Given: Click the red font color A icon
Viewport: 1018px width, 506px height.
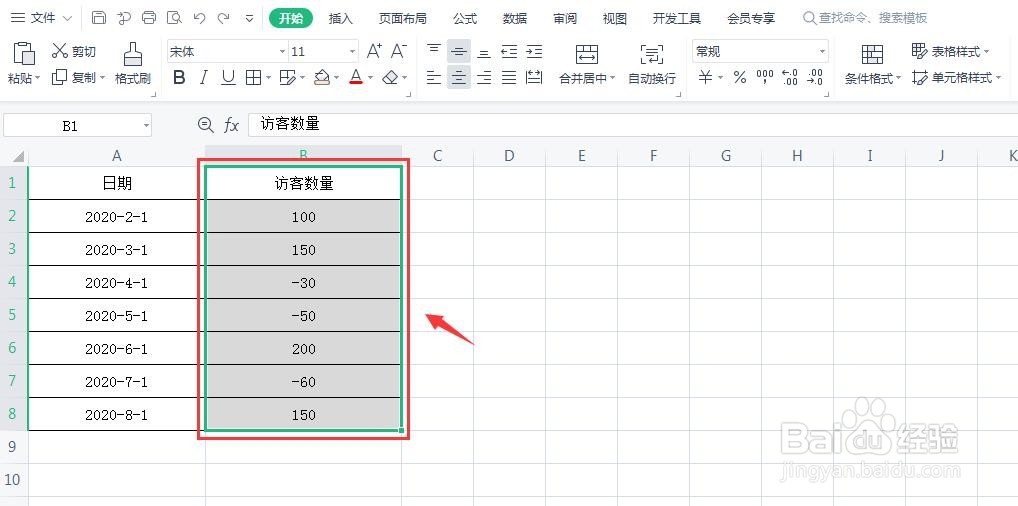Looking at the screenshot, I should (x=356, y=78).
